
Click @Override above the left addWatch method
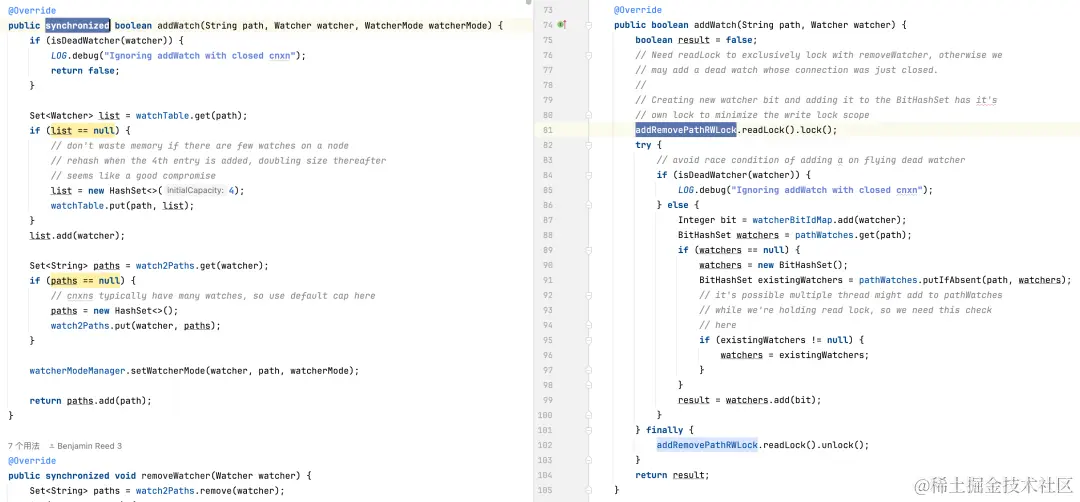(x=32, y=11)
